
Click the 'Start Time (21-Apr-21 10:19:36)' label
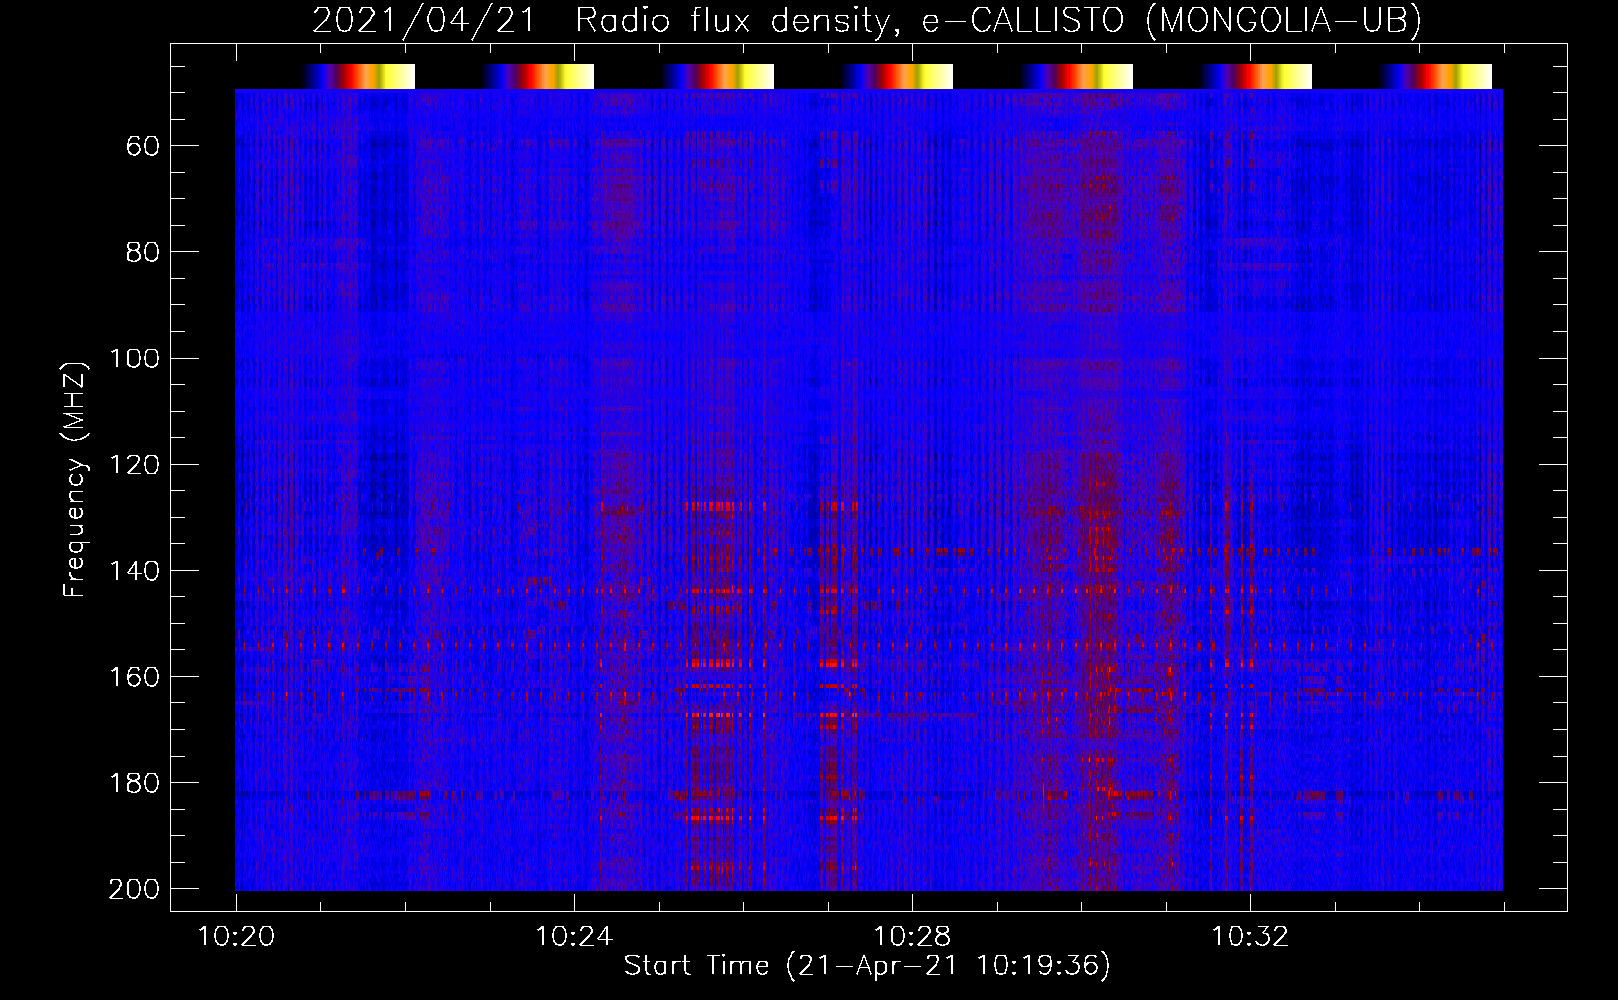tap(867, 966)
